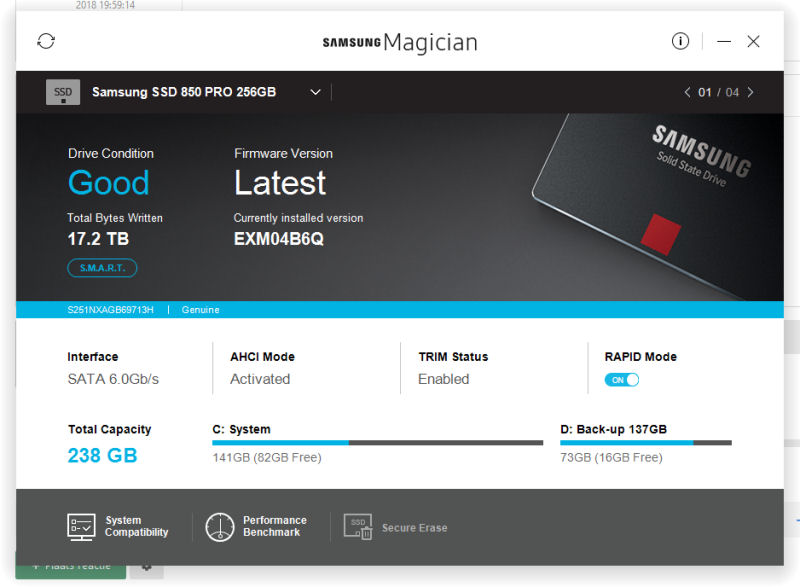The image size is (800, 587).
Task: Click the Genuine status text
Action: pyautogui.click(x=201, y=310)
